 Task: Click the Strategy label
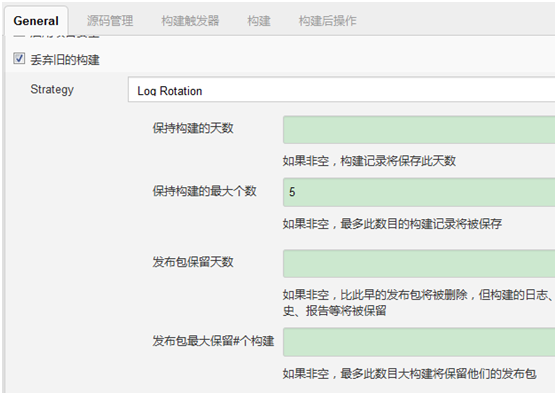(52, 90)
